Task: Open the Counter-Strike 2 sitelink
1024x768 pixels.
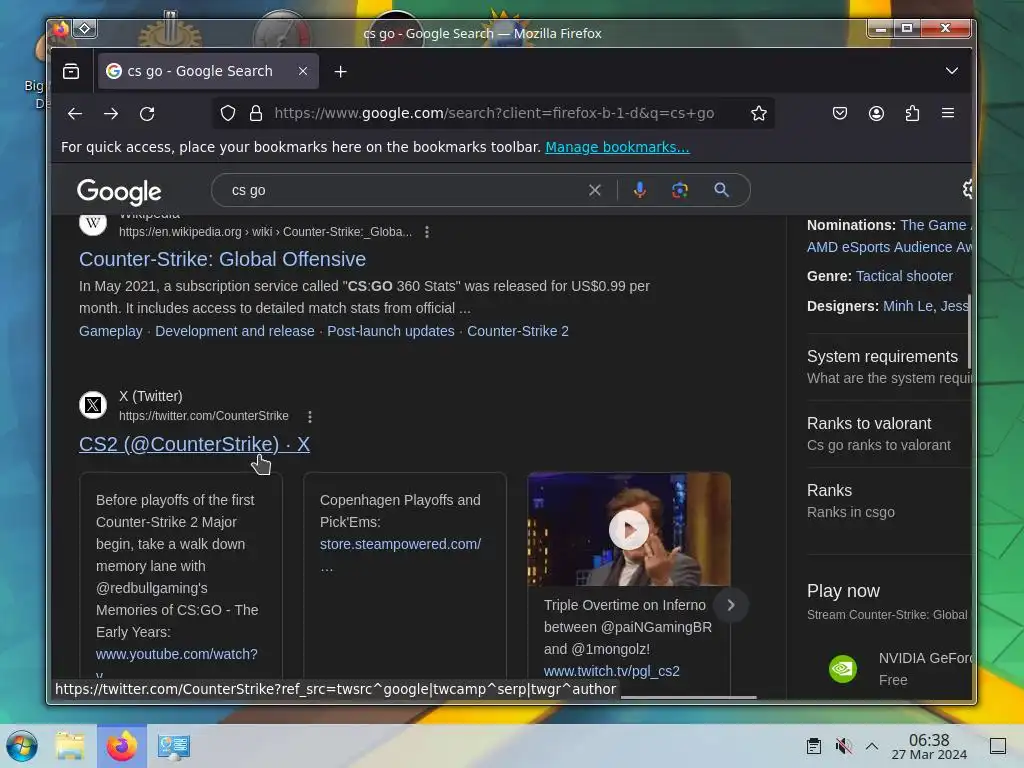Action: point(517,331)
